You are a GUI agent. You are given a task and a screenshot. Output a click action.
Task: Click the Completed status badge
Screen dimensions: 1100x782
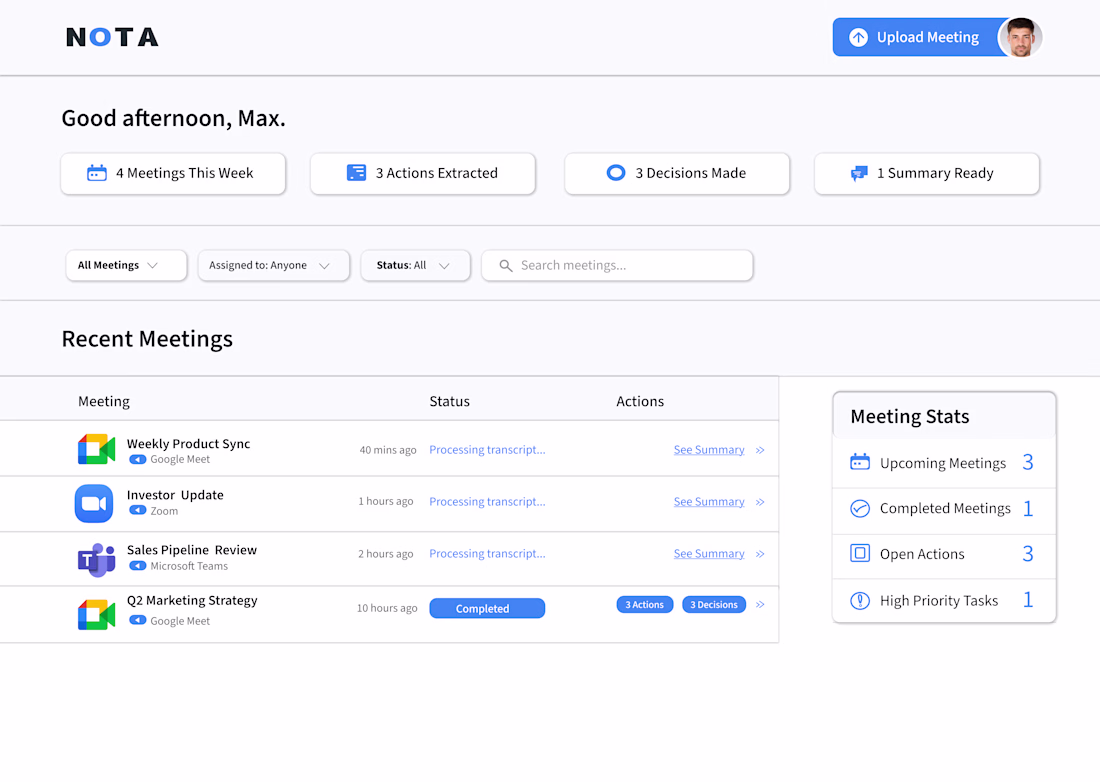point(487,608)
